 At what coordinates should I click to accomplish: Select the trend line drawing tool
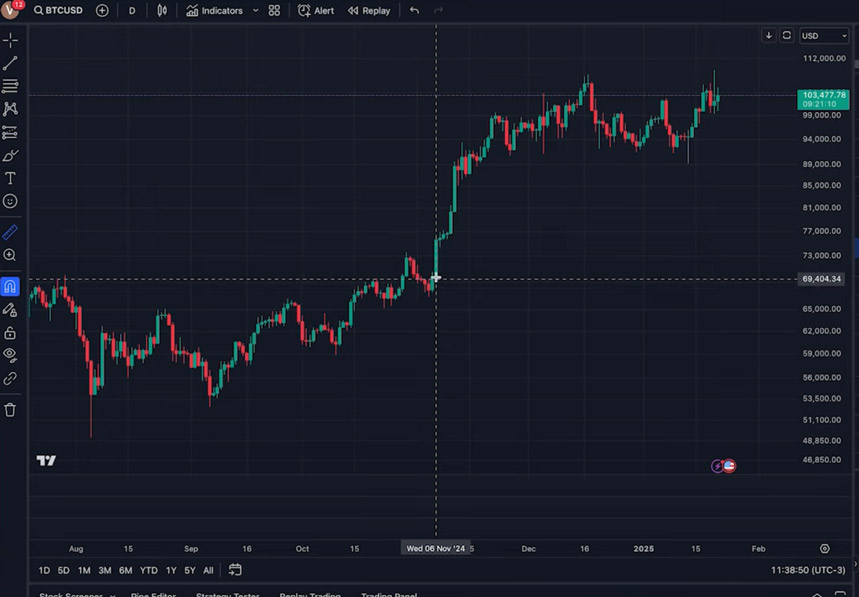point(10,63)
